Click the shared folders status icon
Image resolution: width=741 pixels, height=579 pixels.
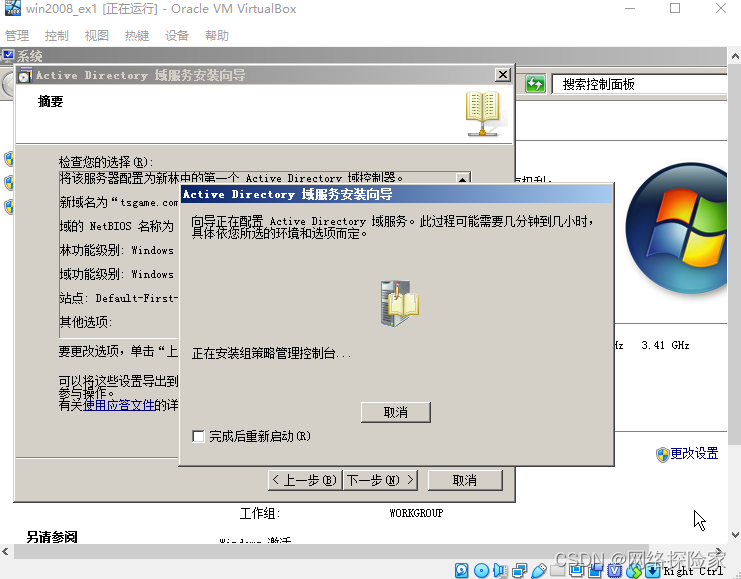(557, 570)
